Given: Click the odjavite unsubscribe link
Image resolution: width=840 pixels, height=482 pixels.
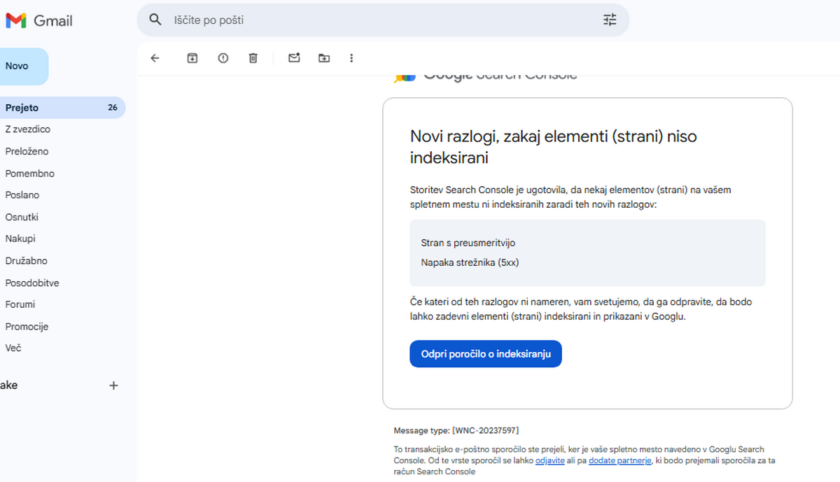Looking at the screenshot, I should point(550,461).
